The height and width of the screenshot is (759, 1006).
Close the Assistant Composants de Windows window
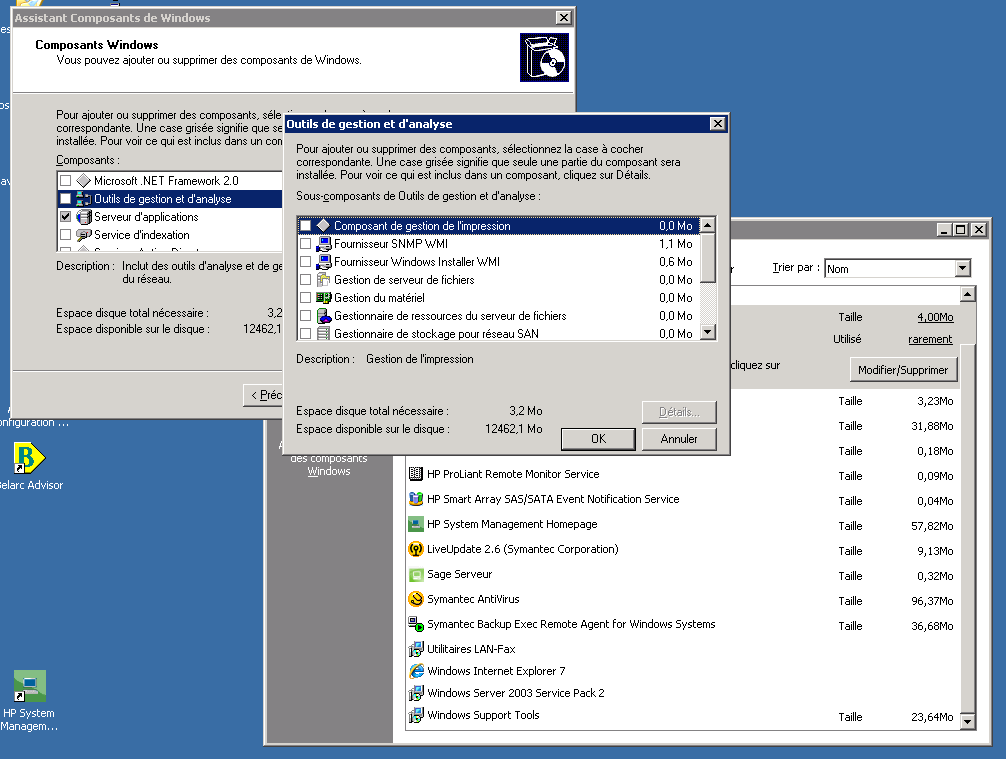tap(563, 17)
